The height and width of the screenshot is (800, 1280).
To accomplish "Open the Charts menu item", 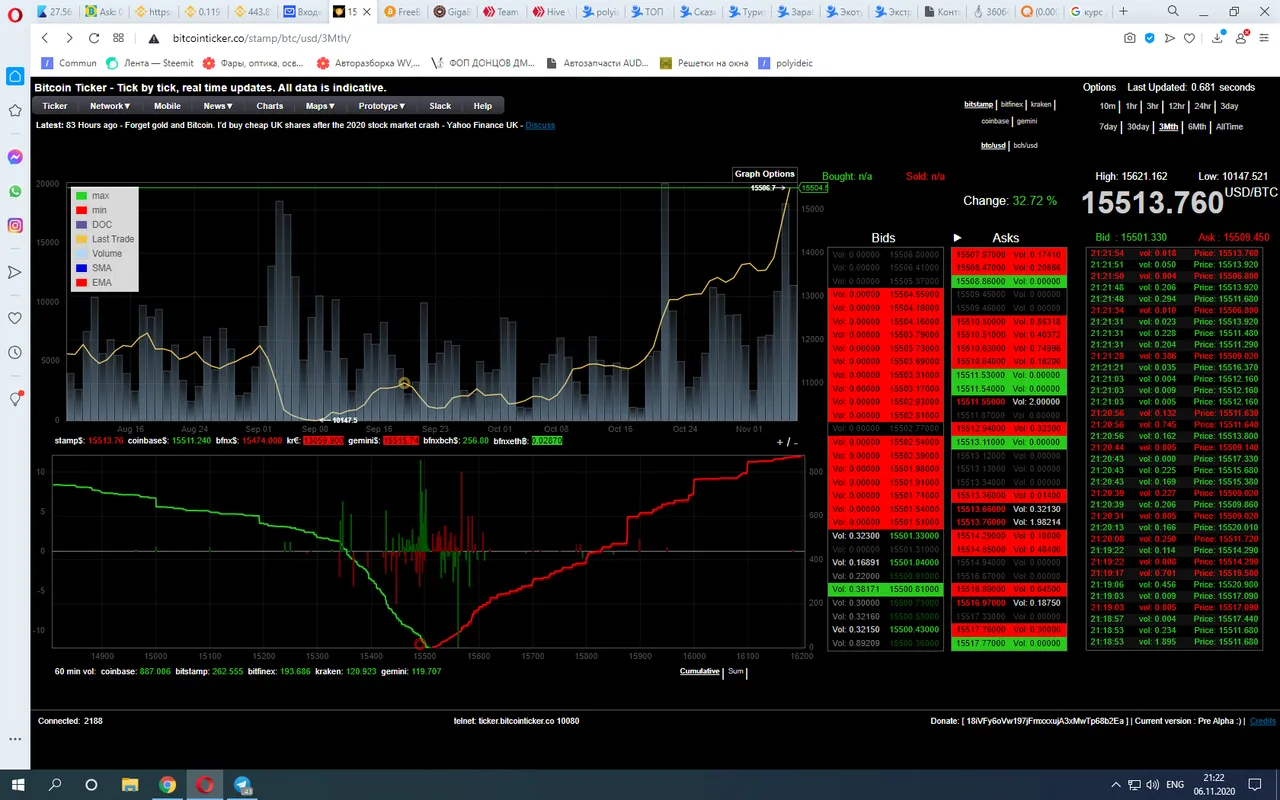I will 270,106.
